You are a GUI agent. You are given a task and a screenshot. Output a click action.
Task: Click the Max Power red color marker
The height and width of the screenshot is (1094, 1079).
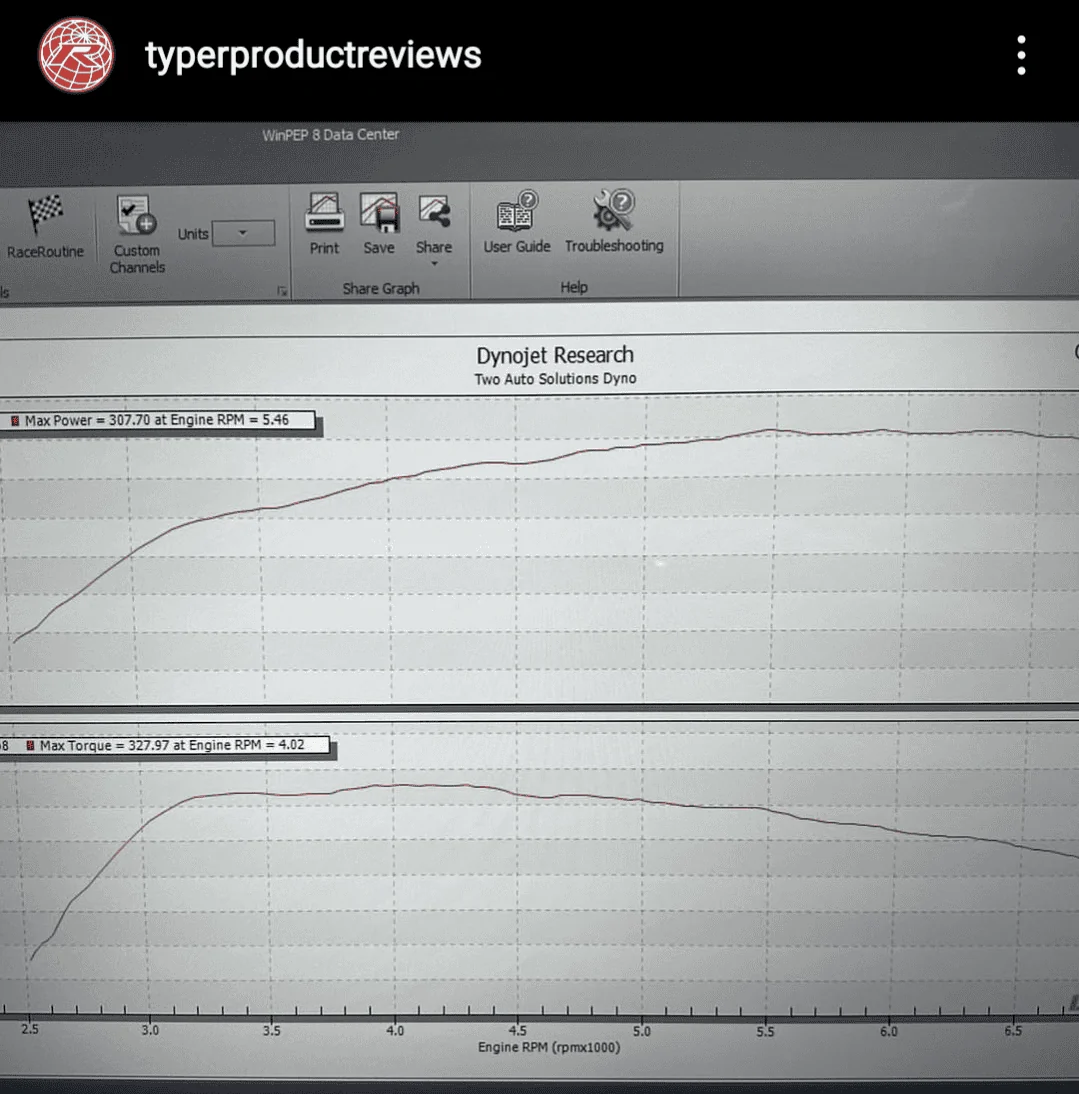pyautogui.click(x=15, y=421)
